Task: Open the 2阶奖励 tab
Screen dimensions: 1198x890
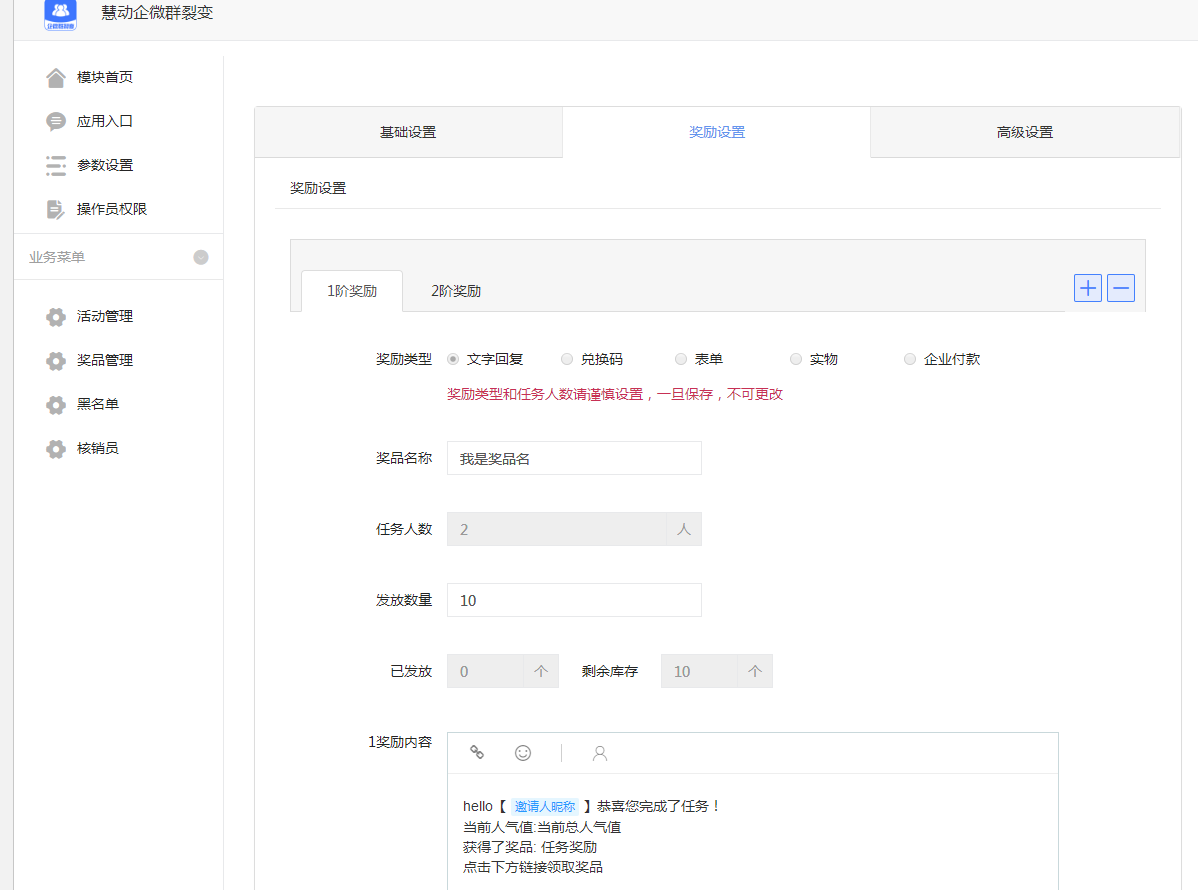Action: click(456, 290)
